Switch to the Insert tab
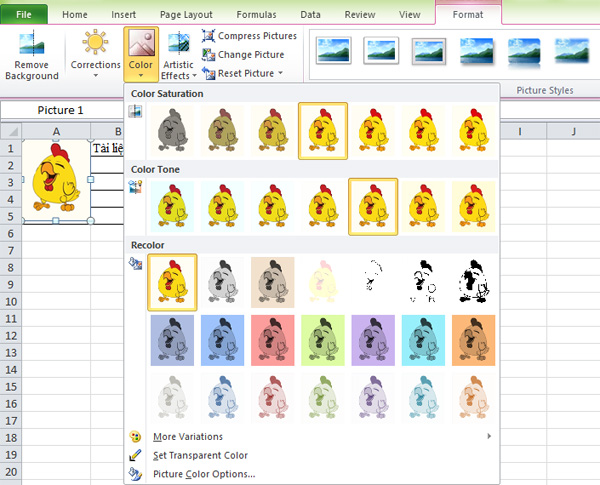The width and height of the screenshot is (600, 485). [124, 15]
